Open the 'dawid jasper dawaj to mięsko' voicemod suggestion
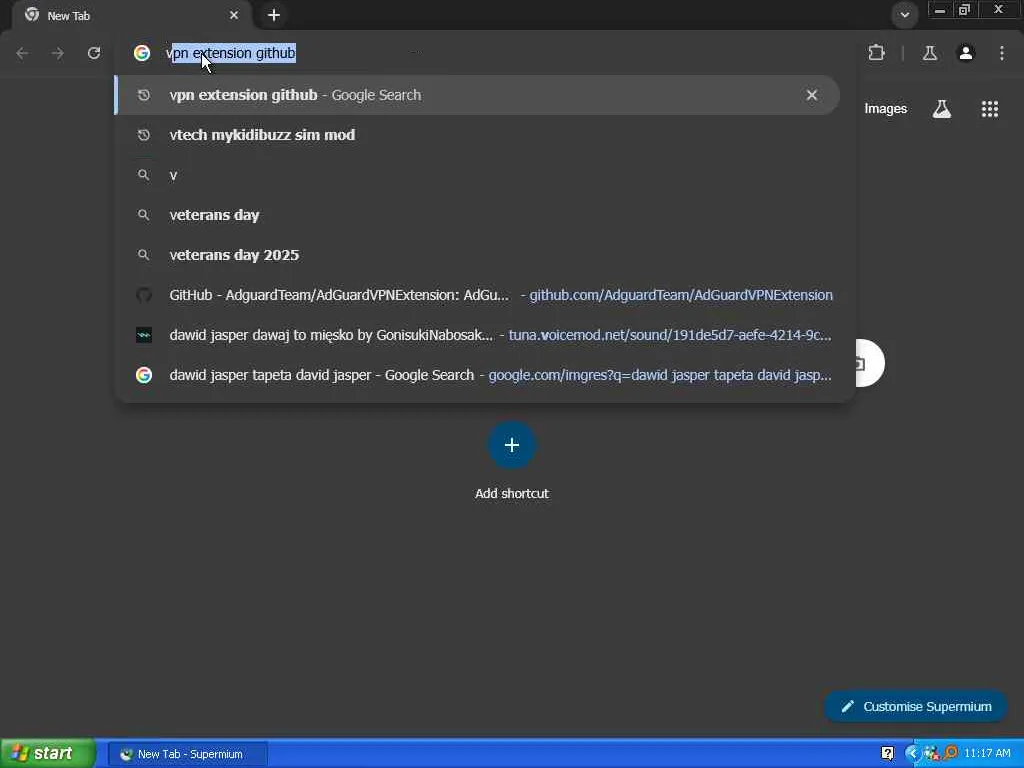 477,335
